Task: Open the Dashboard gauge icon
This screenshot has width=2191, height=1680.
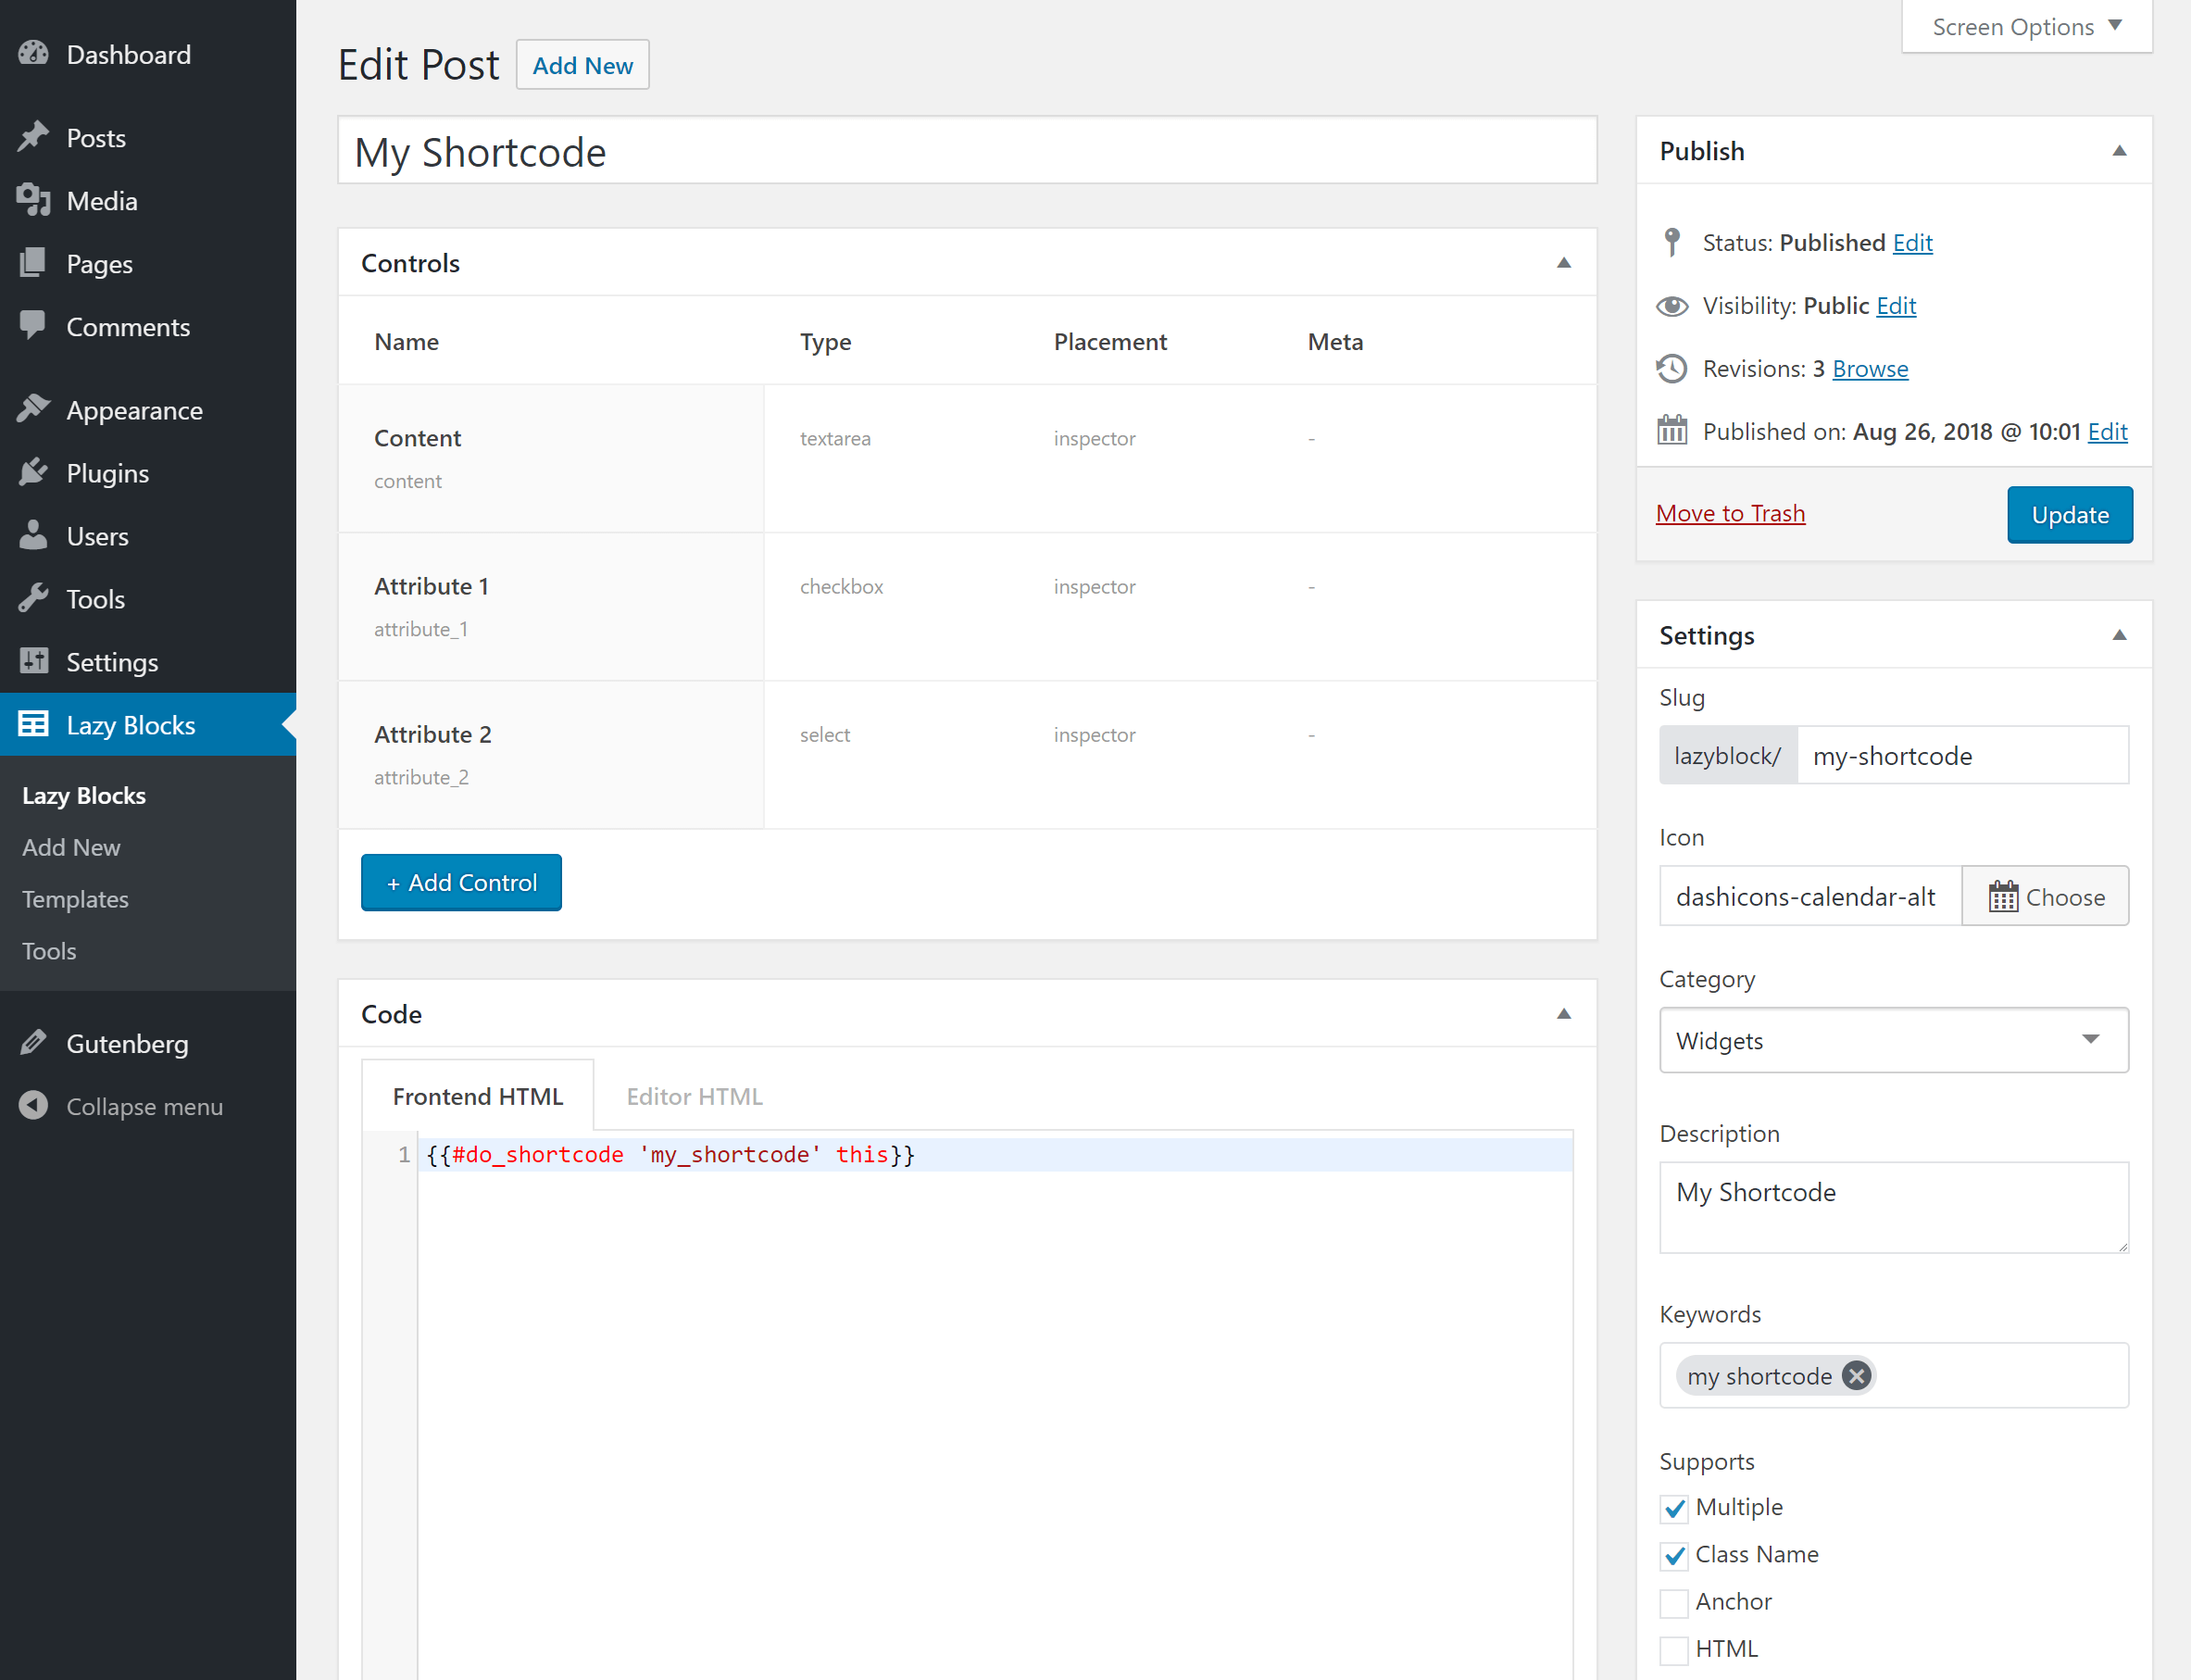Action: (x=33, y=54)
